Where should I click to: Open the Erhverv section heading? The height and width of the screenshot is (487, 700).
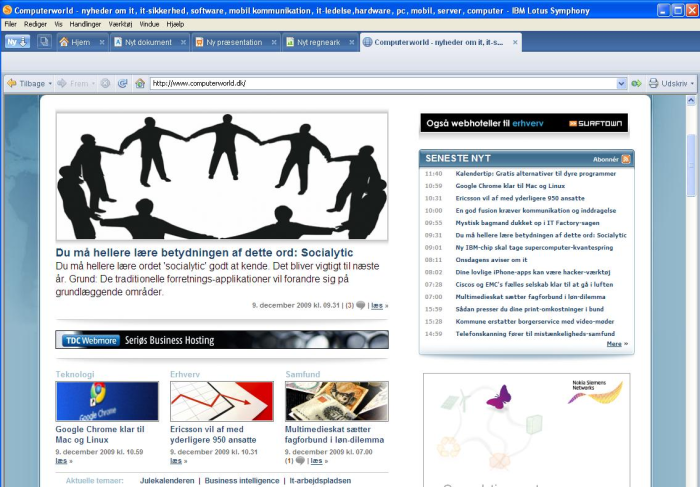pyautogui.click(x=185, y=374)
